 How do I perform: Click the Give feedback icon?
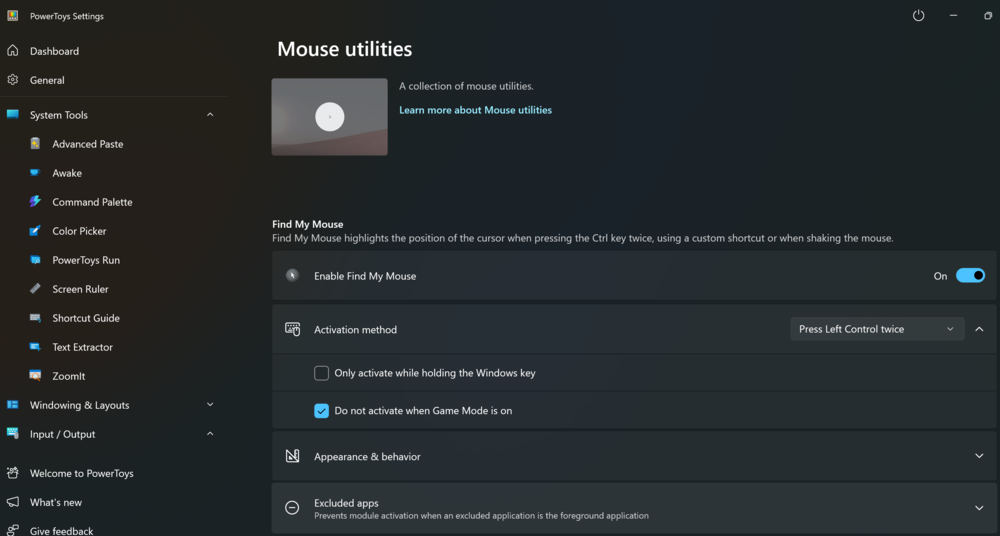pos(12,531)
